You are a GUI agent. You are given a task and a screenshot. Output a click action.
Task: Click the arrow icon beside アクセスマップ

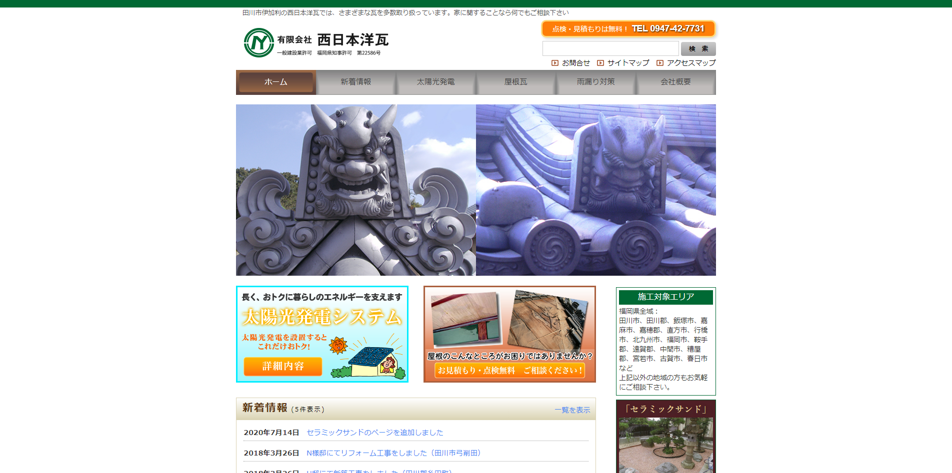coord(660,63)
